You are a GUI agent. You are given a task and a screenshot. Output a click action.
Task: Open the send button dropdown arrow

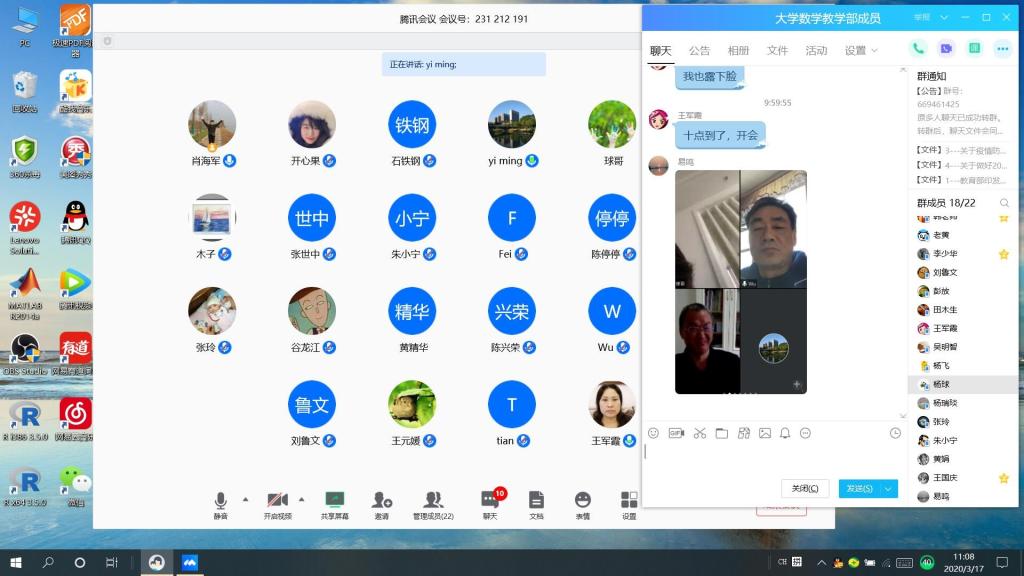(888, 488)
